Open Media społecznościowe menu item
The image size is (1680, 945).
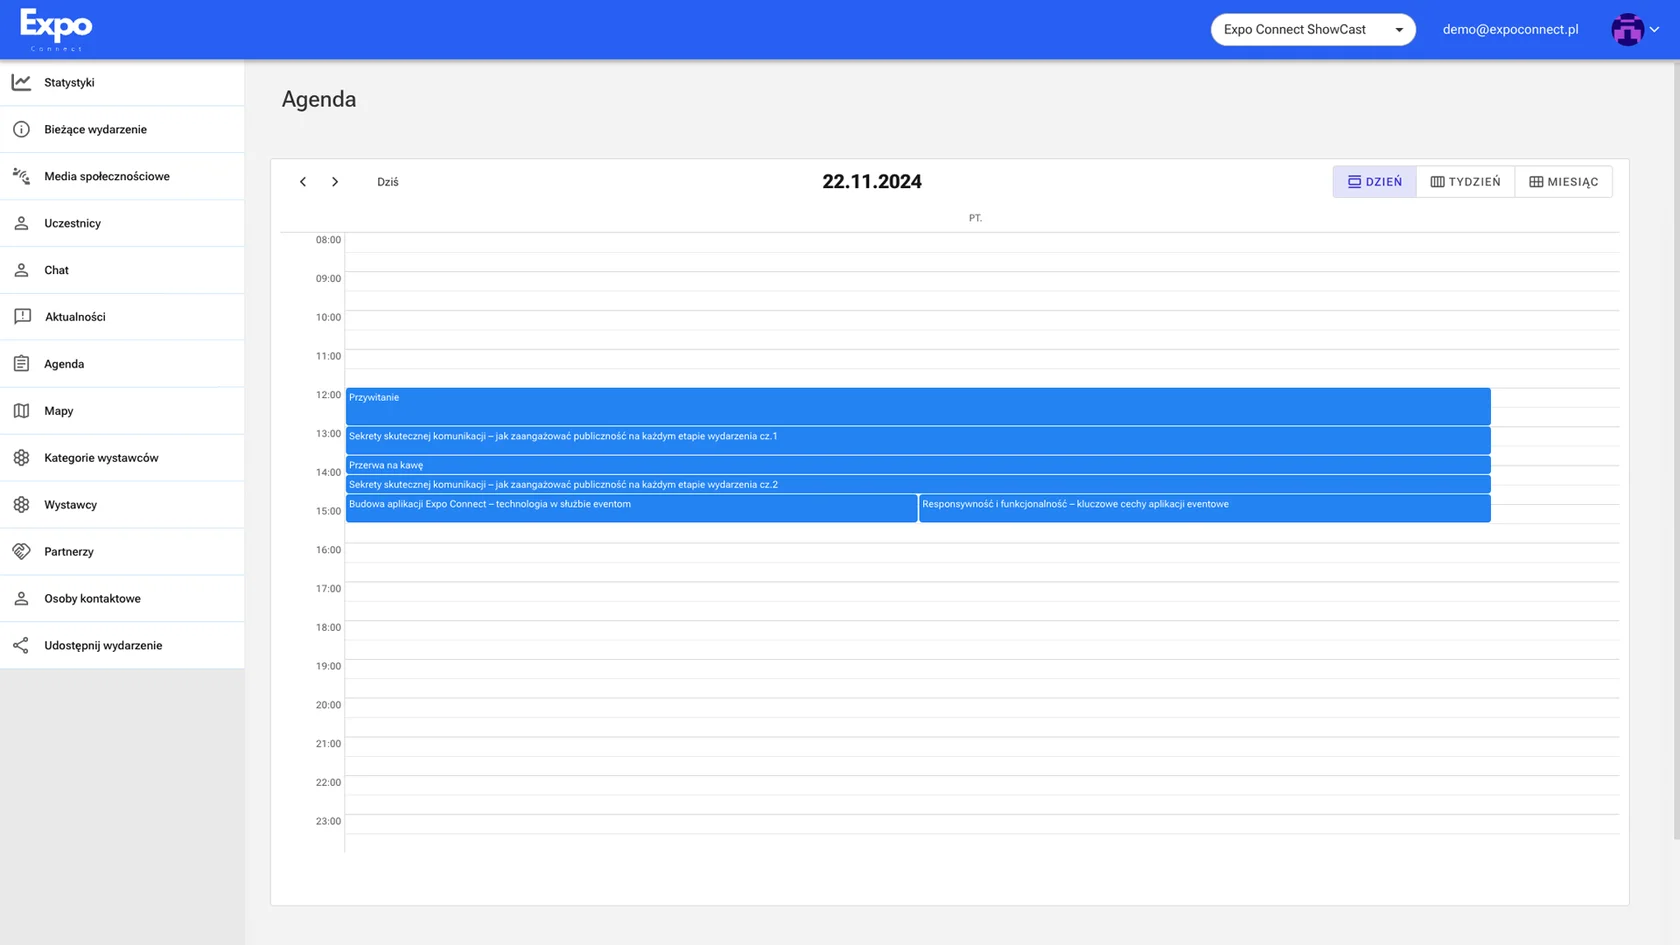tap(122, 176)
